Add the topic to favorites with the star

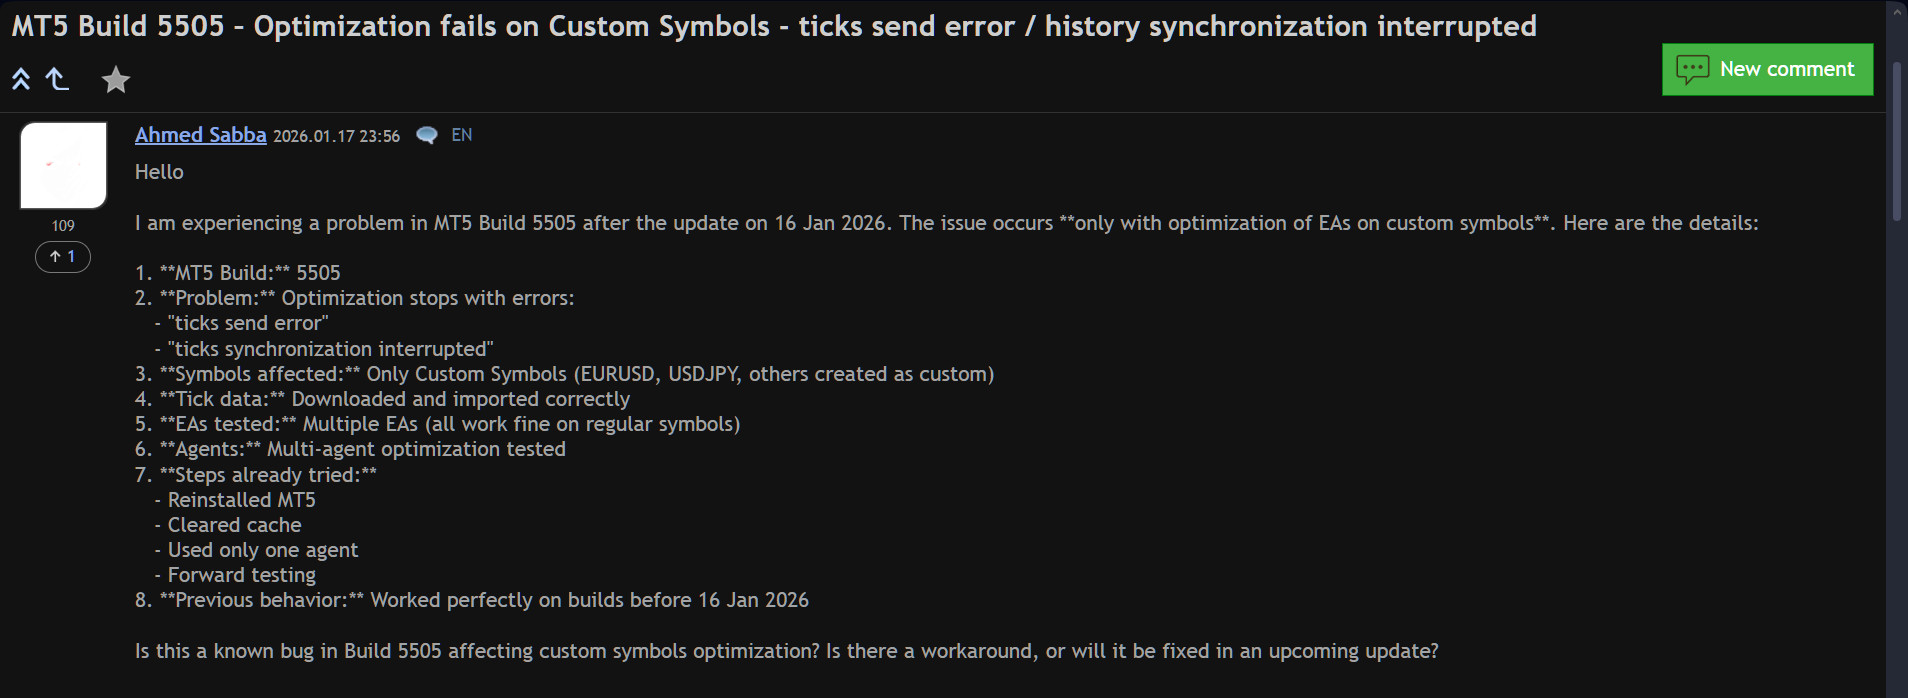pyautogui.click(x=116, y=79)
